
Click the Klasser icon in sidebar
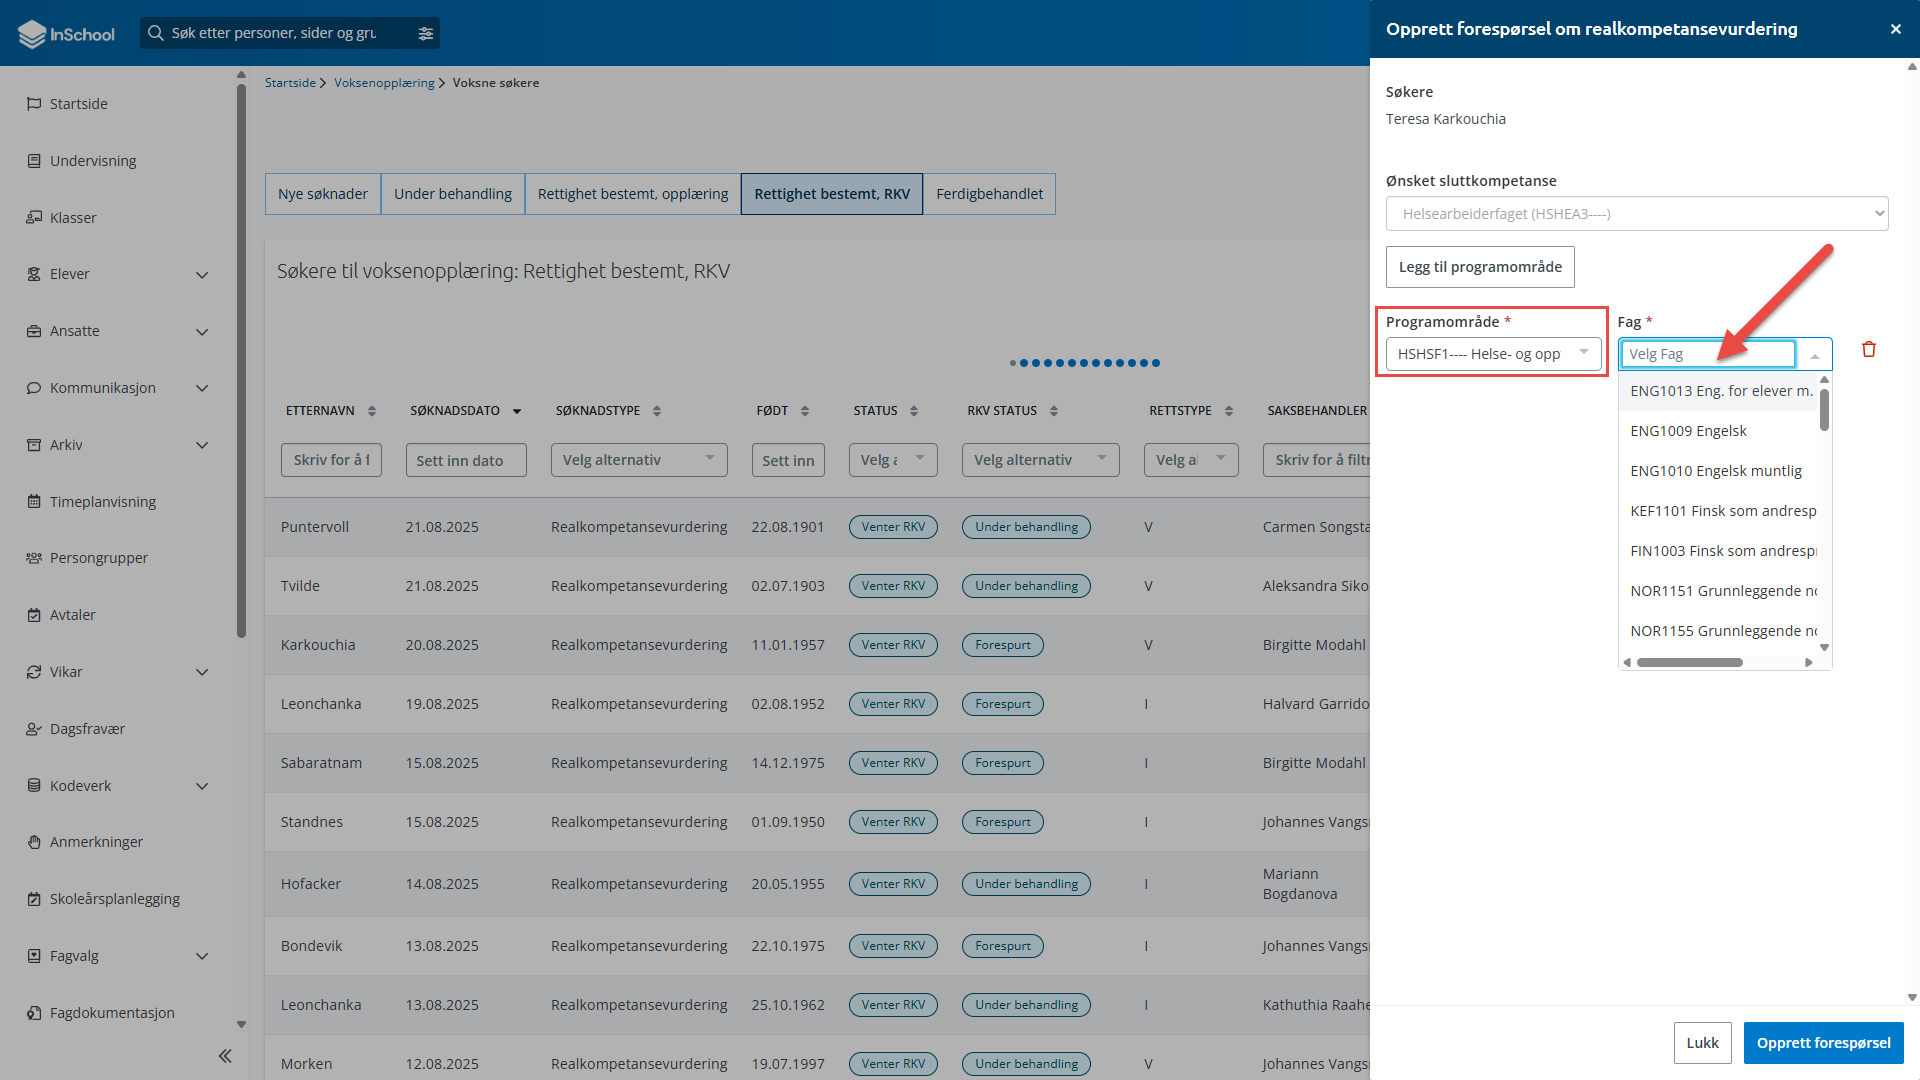34,218
